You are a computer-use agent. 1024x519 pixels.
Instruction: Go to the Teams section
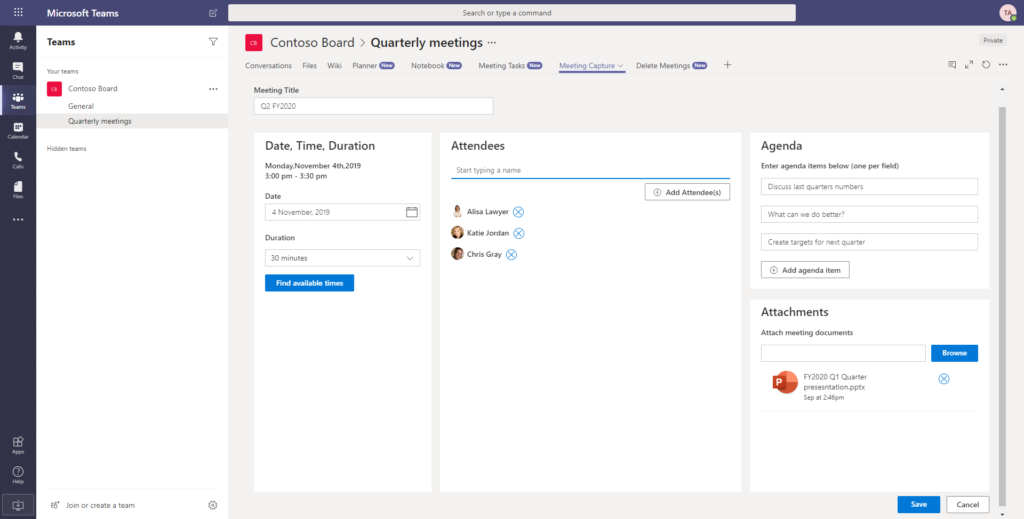click(x=18, y=101)
